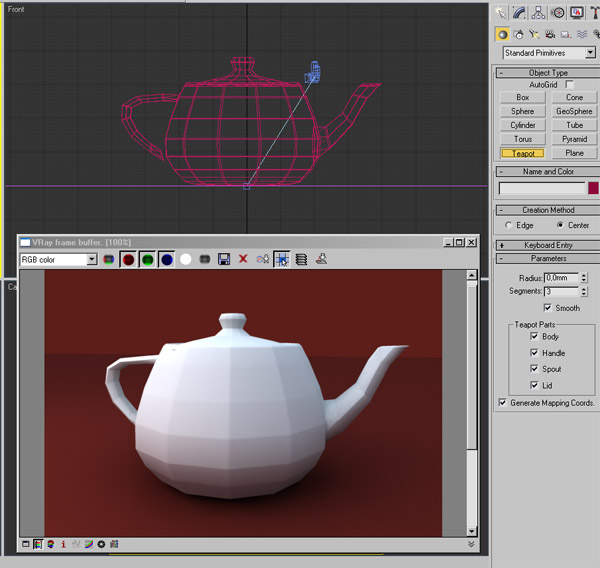
Task: Disable the Handle teapot part
Action: click(533, 353)
